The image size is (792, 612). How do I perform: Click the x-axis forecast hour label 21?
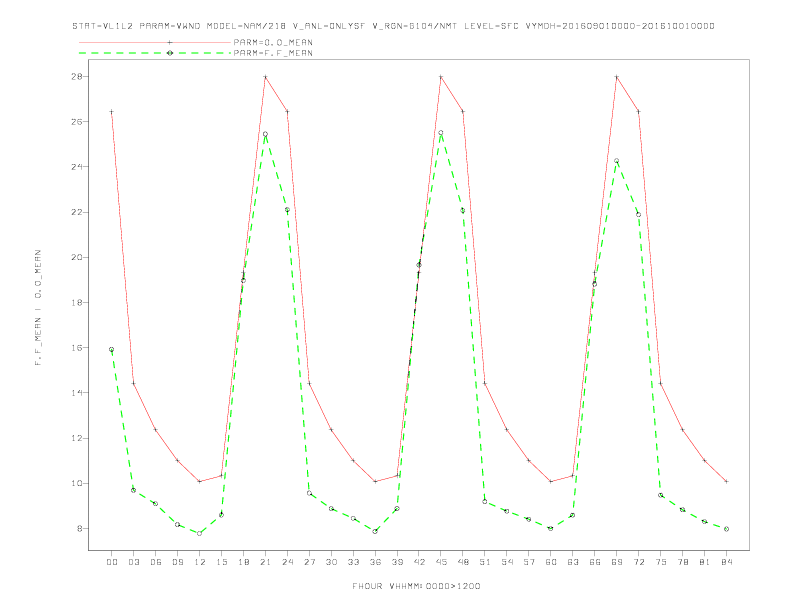pyautogui.click(x=265, y=562)
